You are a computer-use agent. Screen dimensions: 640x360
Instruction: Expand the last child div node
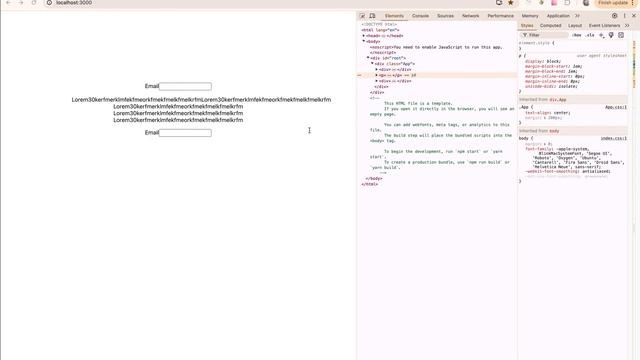click(x=376, y=81)
